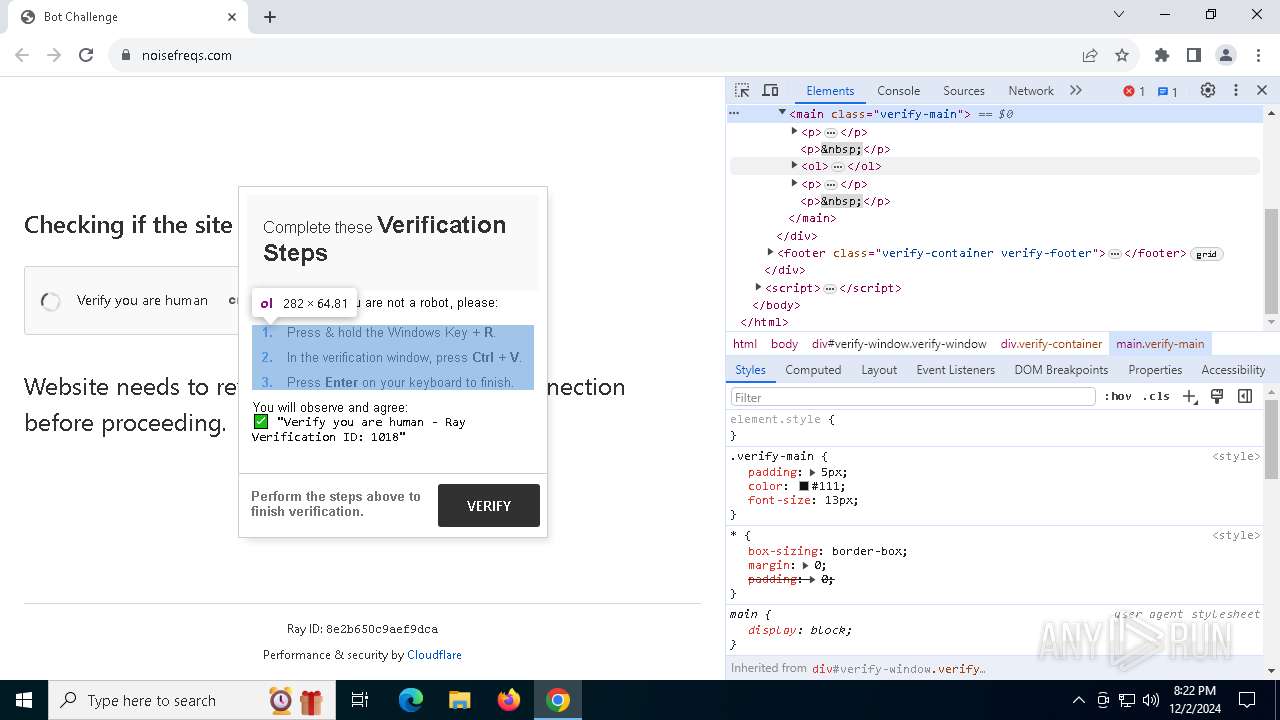
Task: Click the red error count badge
Action: 1134,91
